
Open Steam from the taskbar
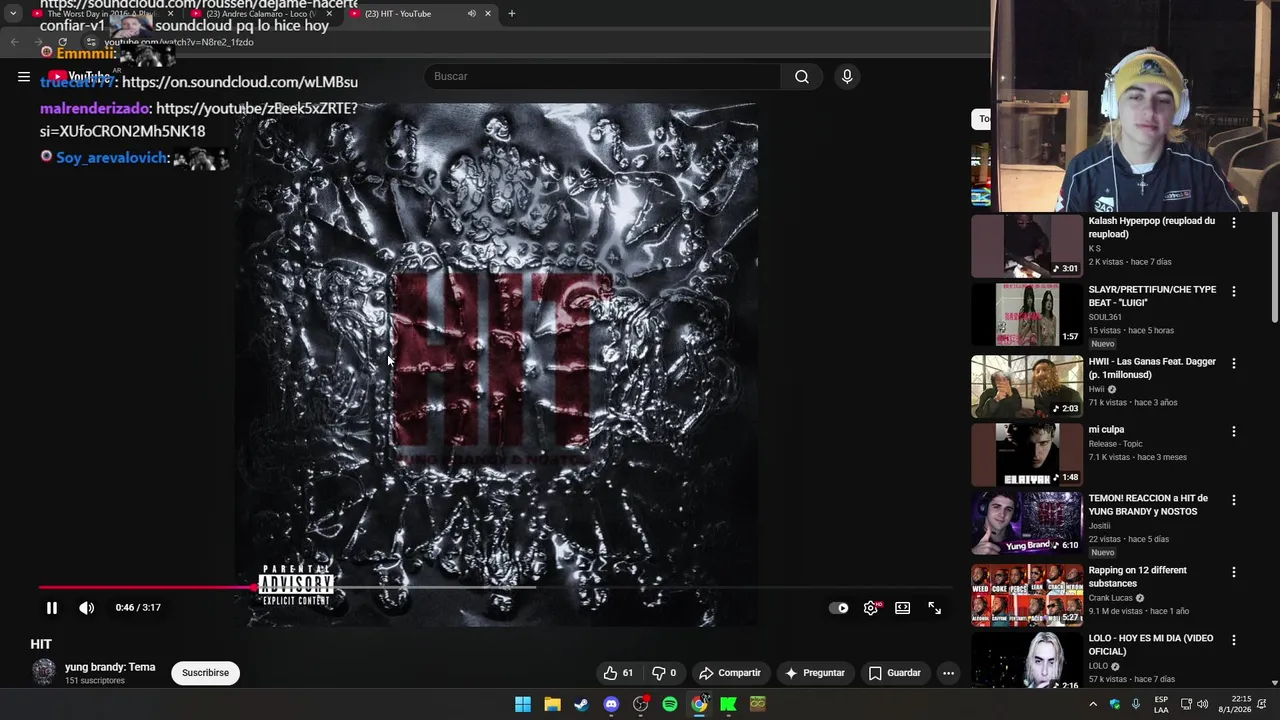pyautogui.click(x=581, y=704)
